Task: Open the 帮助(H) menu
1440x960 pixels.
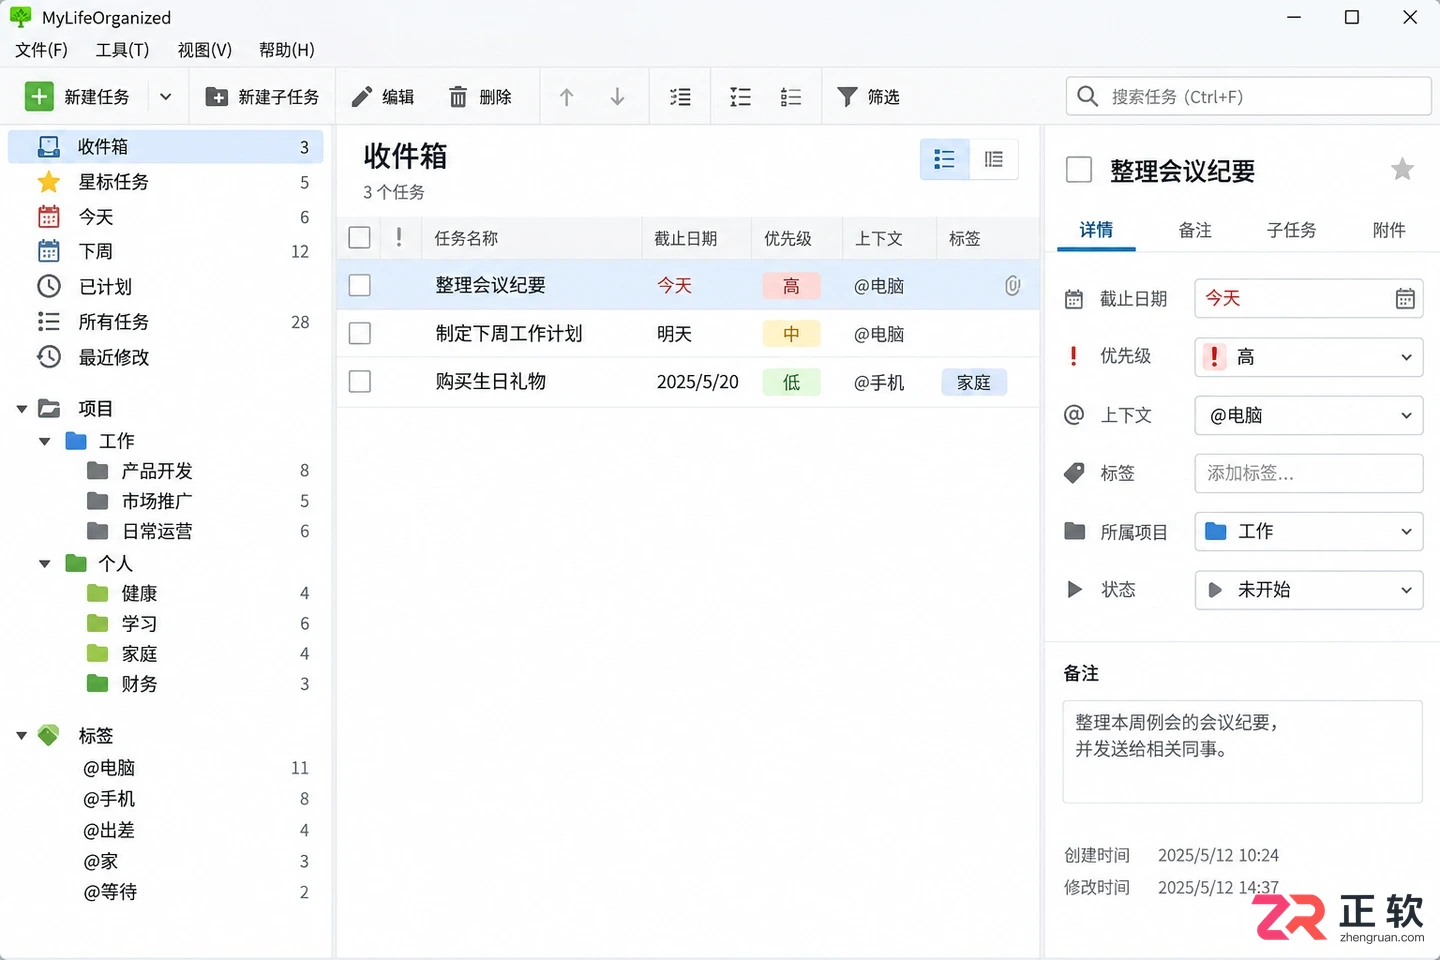Action: coord(287,50)
